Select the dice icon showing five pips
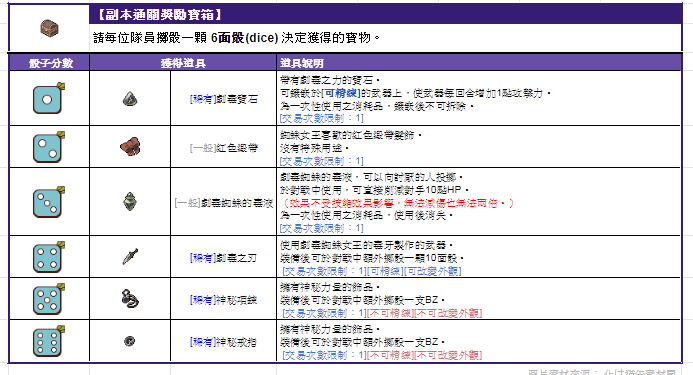Image resolution: width=693 pixels, height=375 pixels. click(49, 299)
